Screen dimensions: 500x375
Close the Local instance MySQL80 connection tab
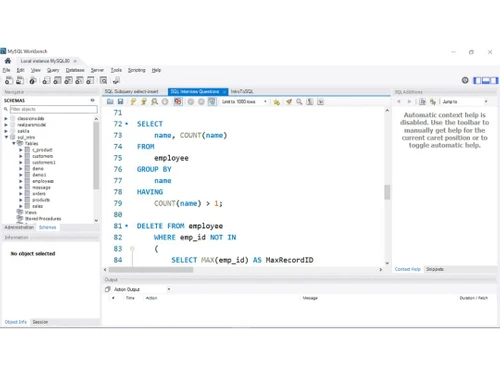[75, 61]
